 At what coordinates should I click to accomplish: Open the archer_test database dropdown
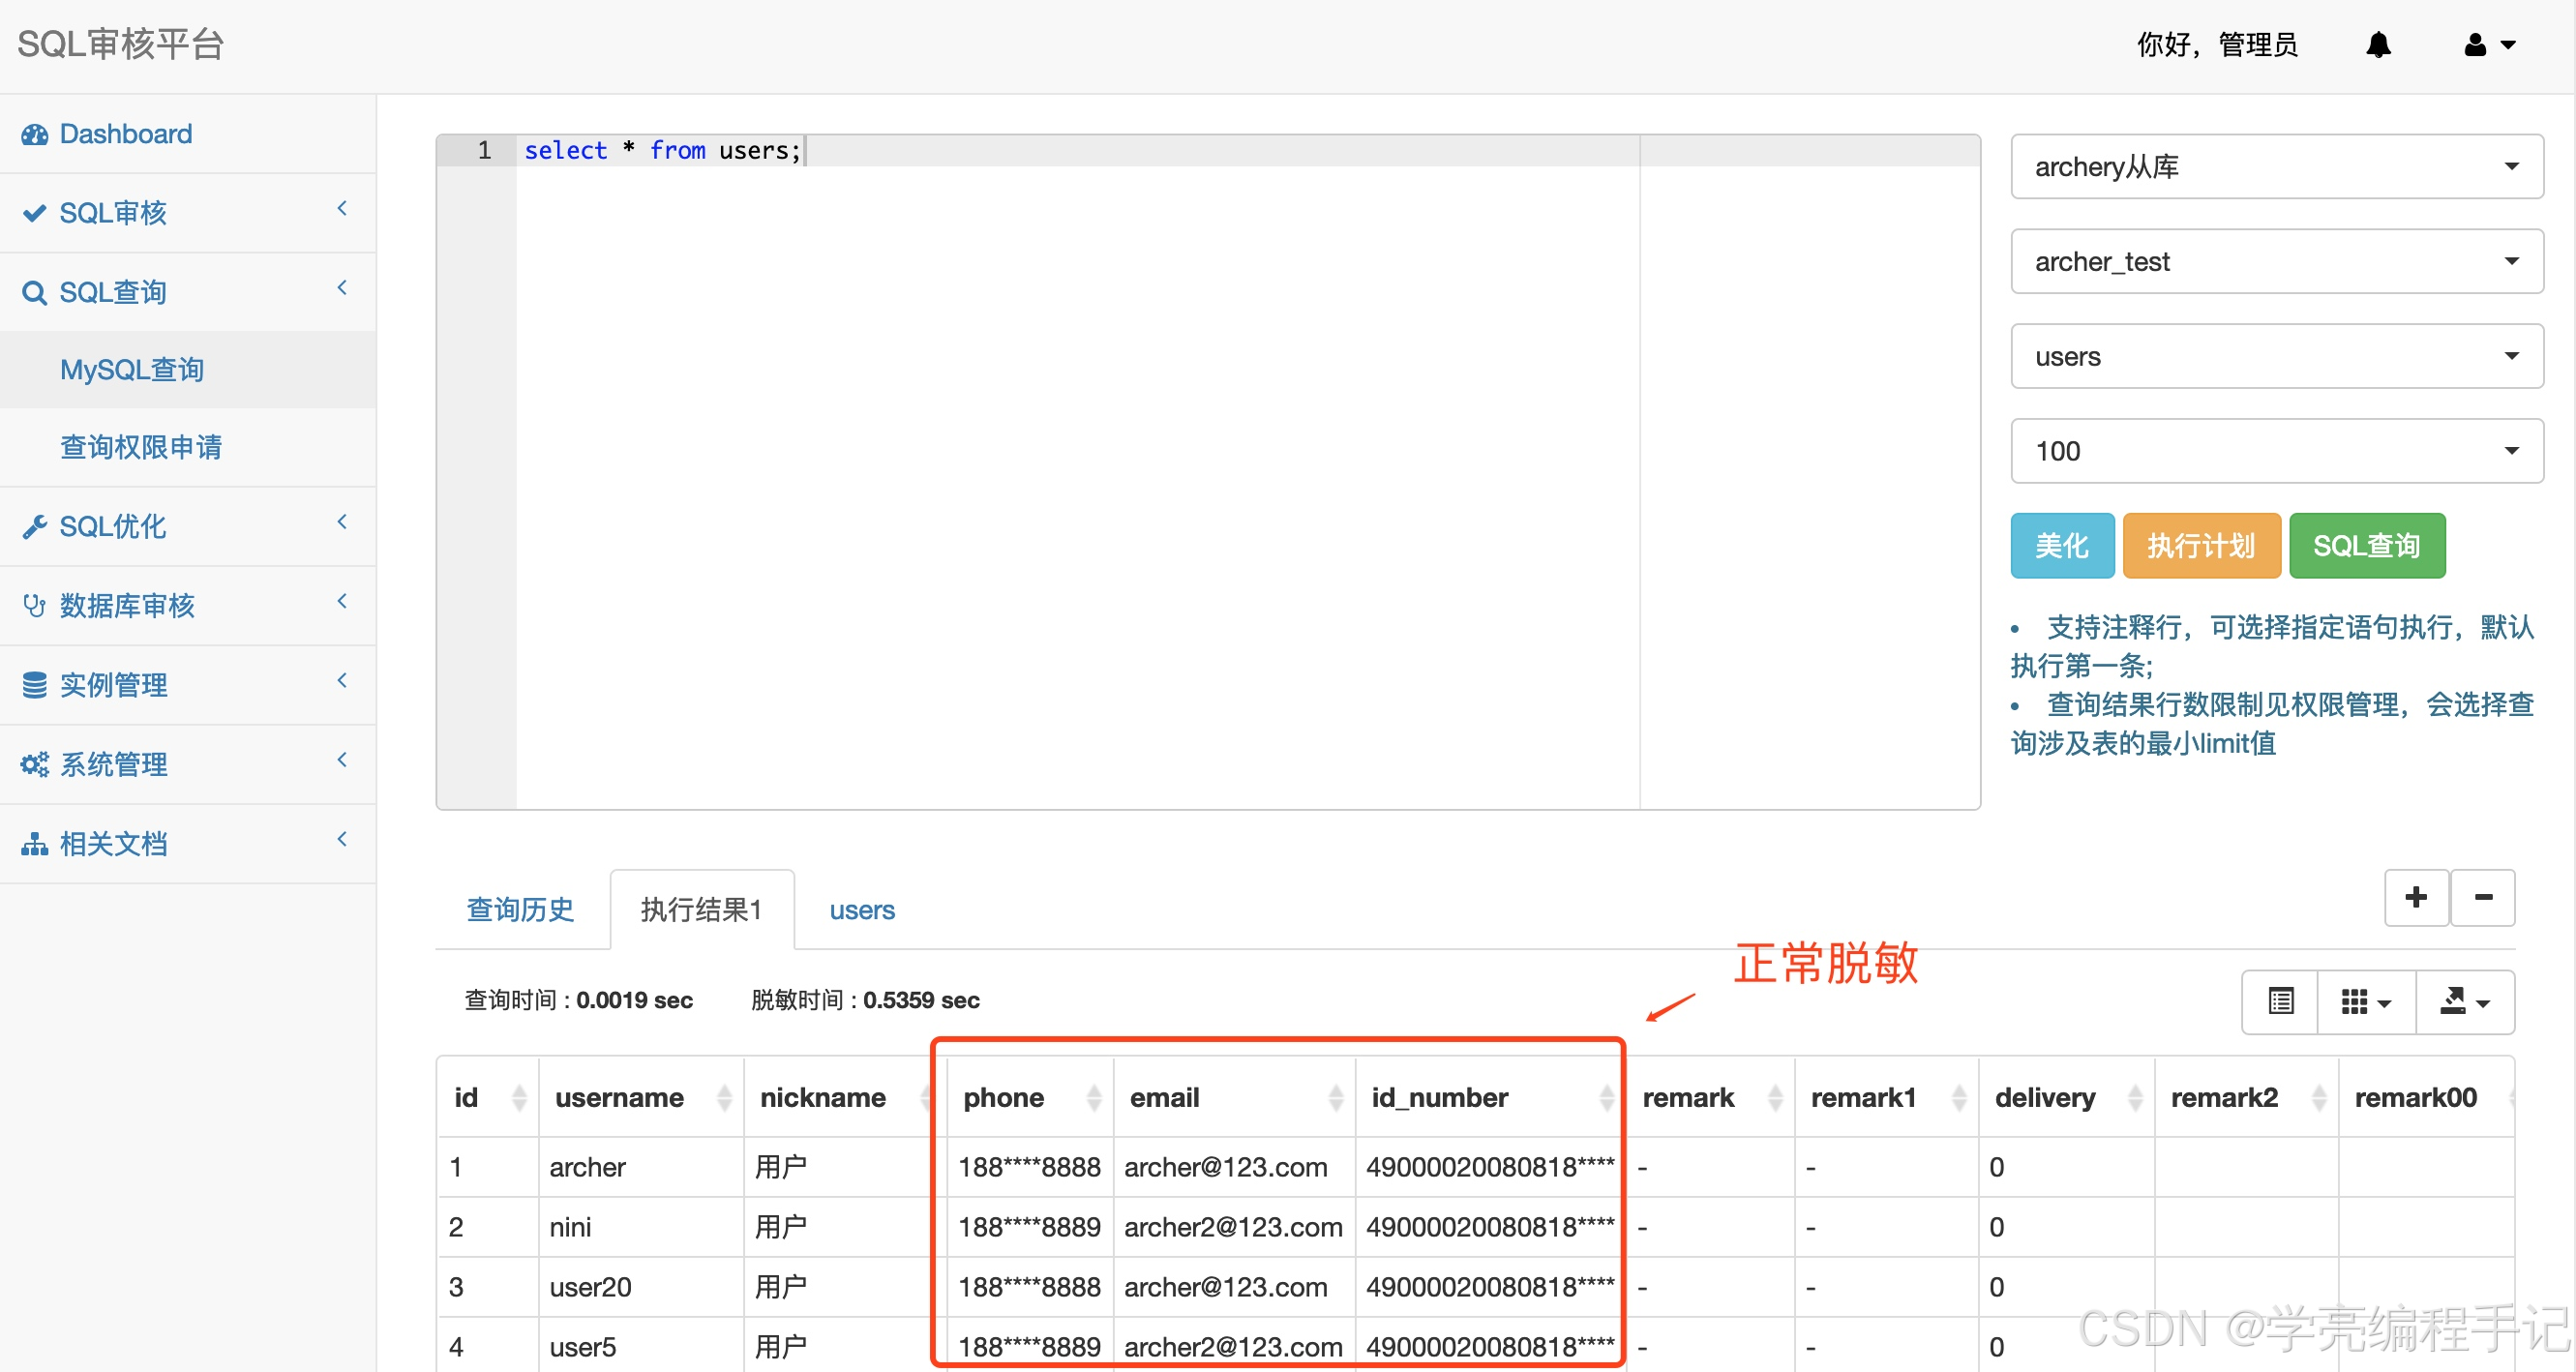[2276, 261]
